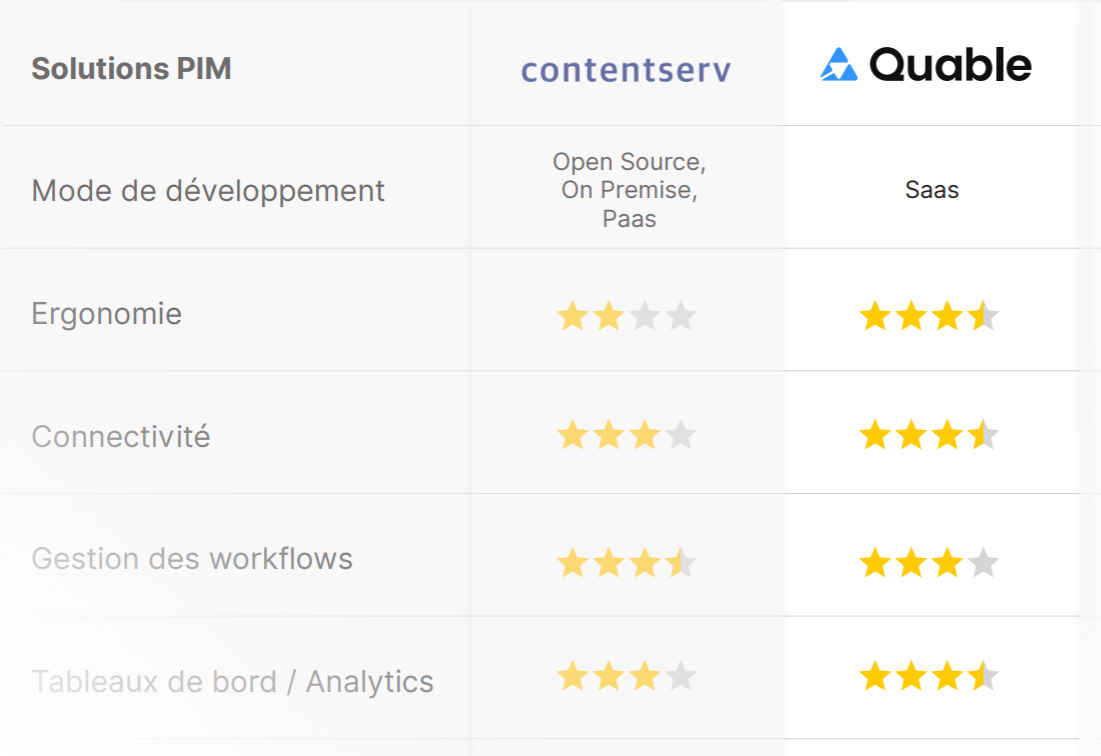The height and width of the screenshot is (756, 1101).
Task: Click contentserv's Tableaux de bord stars
Action: point(626,676)
